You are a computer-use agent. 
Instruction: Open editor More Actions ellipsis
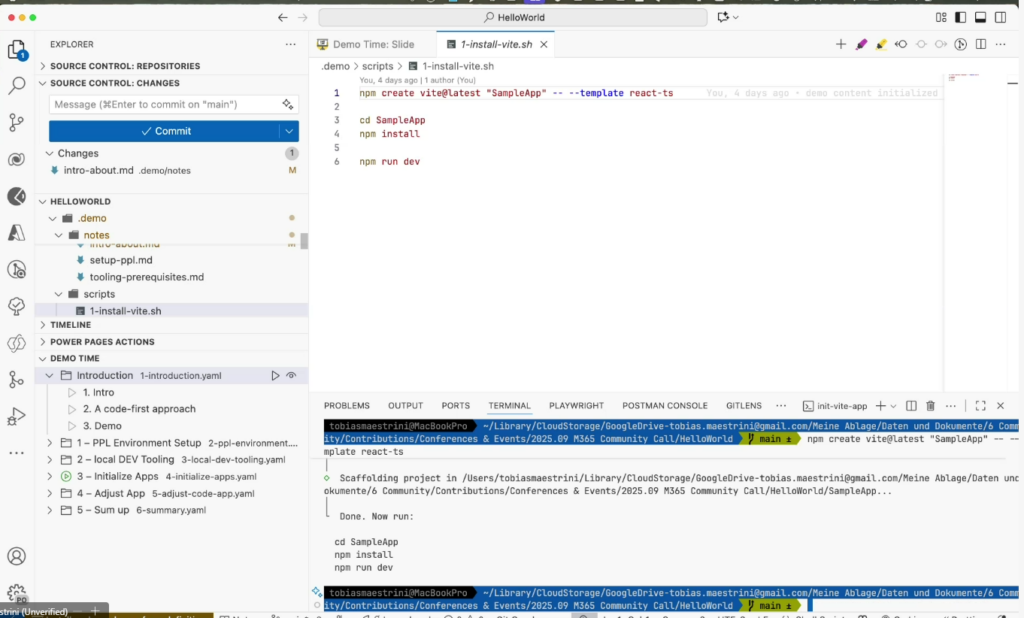click(x=1000, y=44)
